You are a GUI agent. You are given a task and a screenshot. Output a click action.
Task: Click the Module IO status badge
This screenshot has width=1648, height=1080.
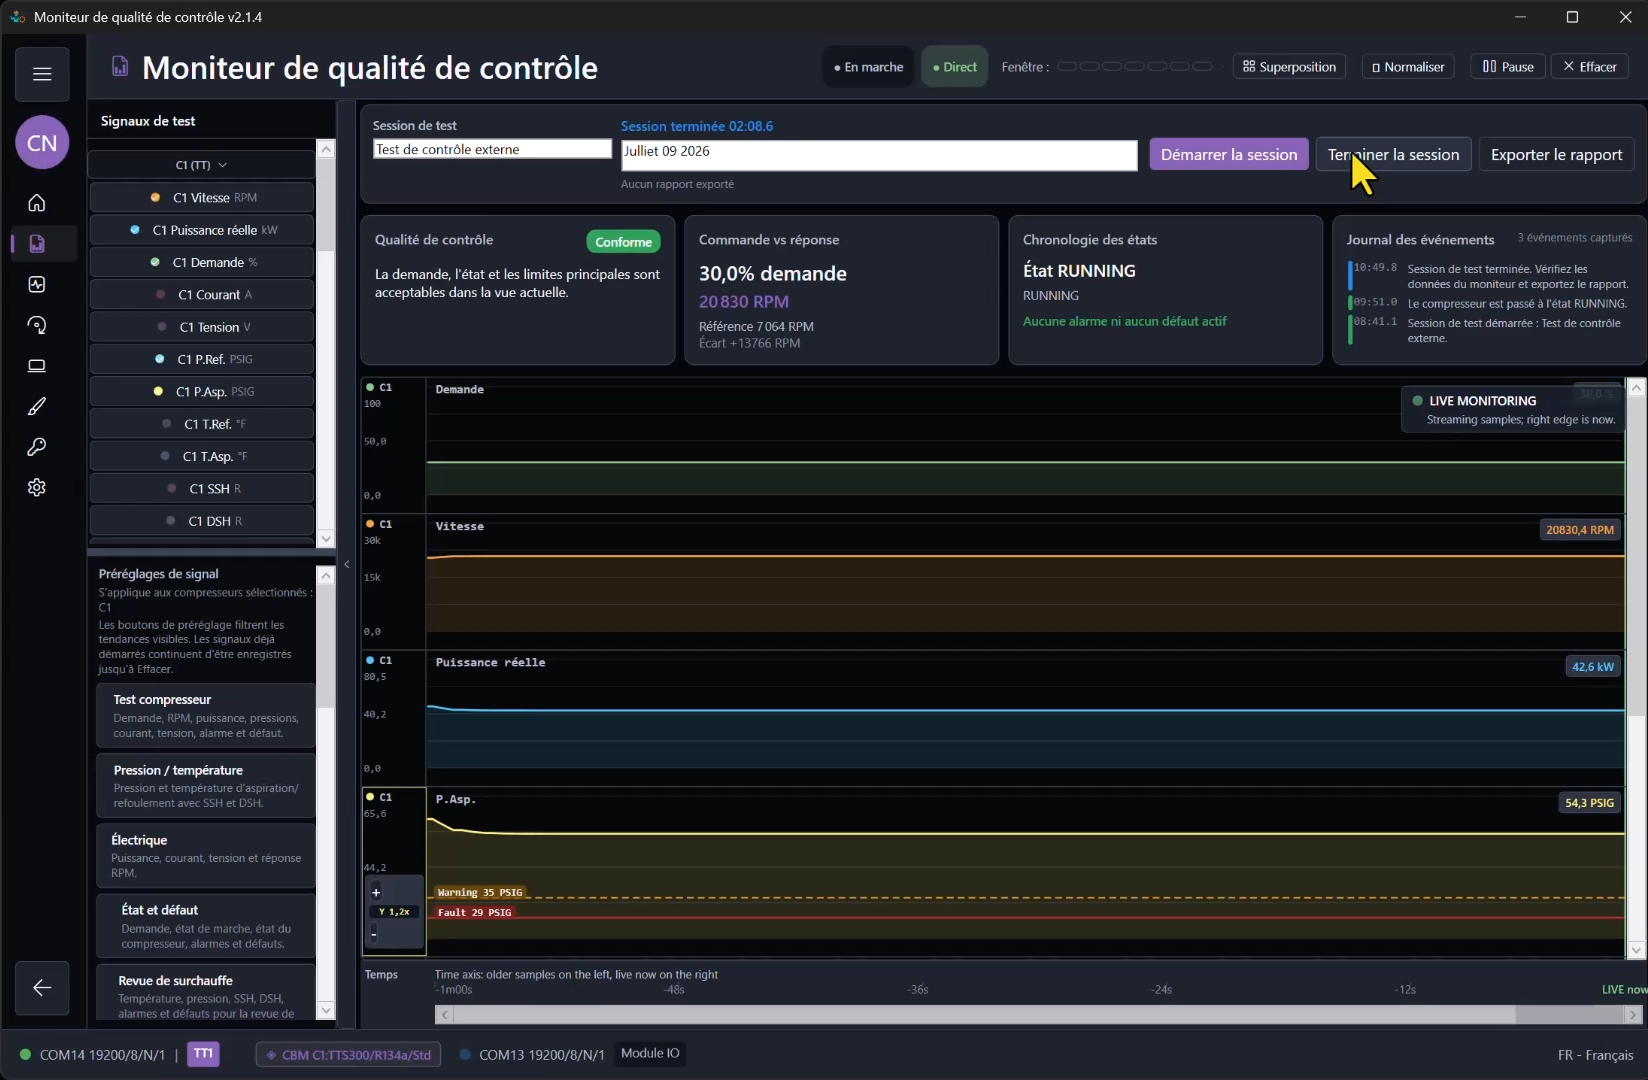click(650, 1053)
